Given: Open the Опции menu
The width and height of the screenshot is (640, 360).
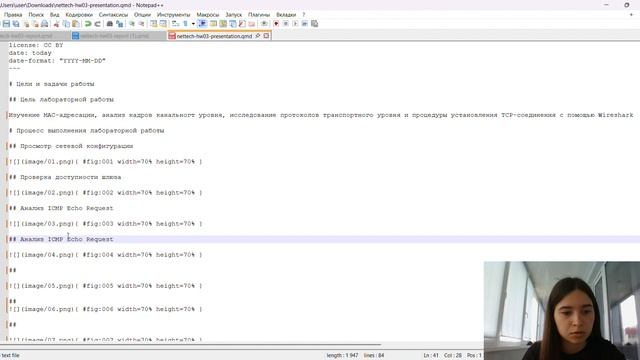Looking at the screenshot, I should tap(142, 15).
